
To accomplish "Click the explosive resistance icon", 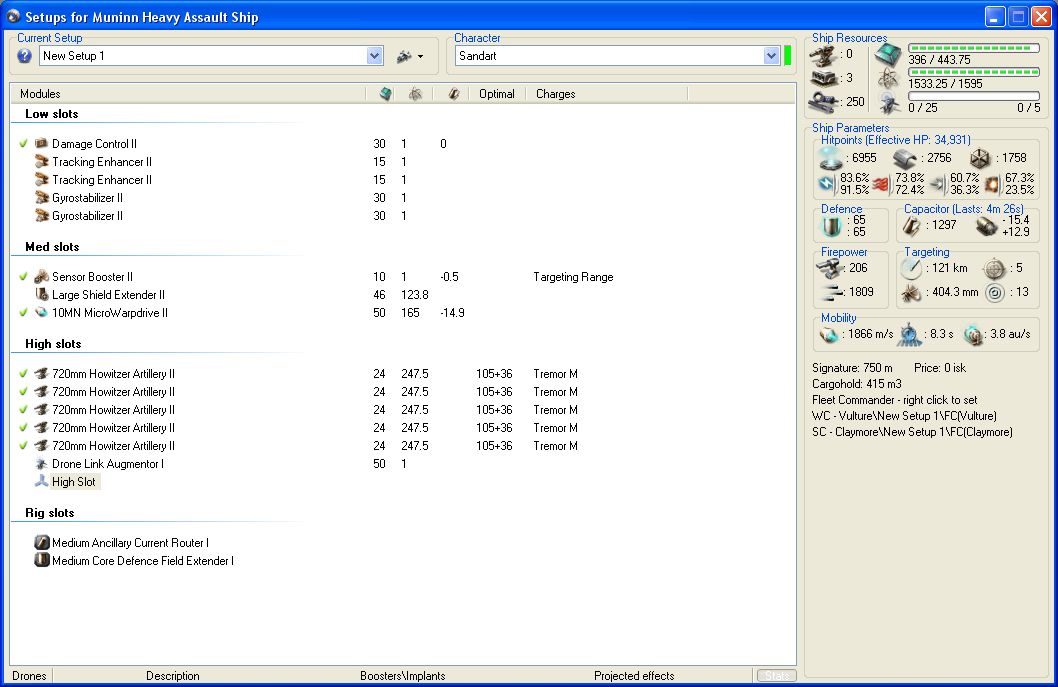I will pyautogui.click(x=993, y=184).
